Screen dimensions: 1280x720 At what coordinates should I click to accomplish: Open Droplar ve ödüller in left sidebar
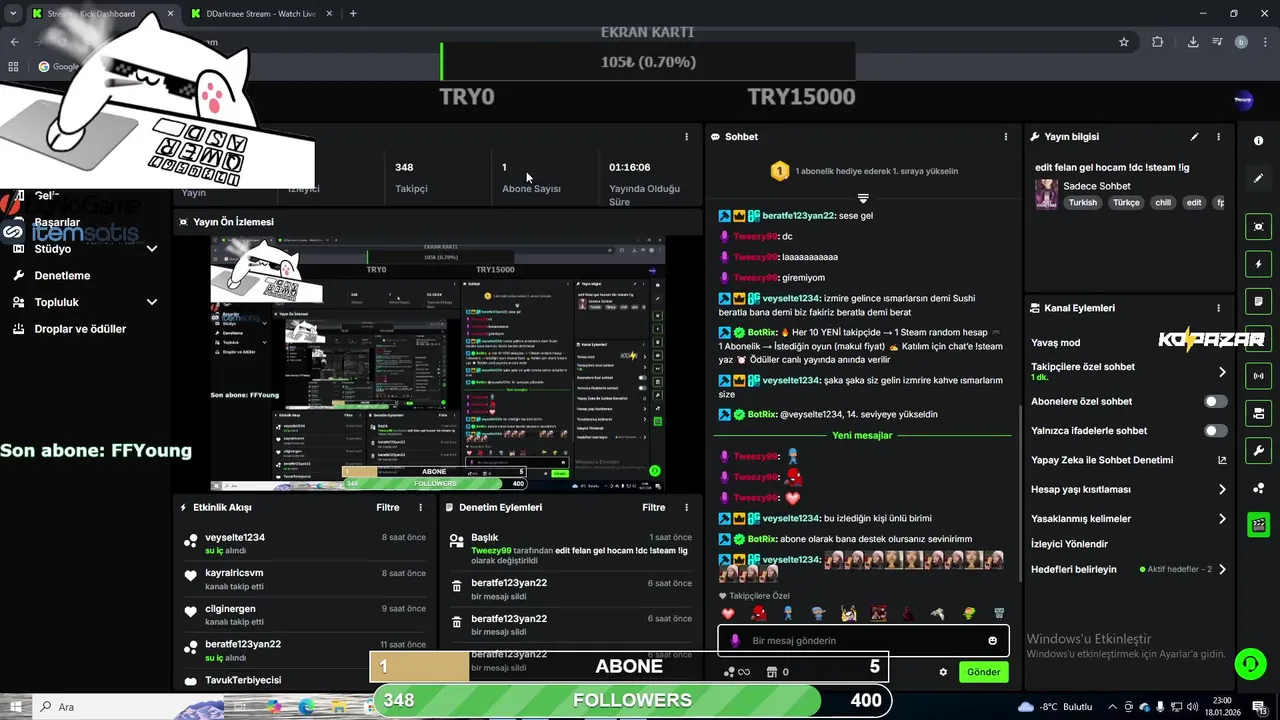click(x=80, y=329)
